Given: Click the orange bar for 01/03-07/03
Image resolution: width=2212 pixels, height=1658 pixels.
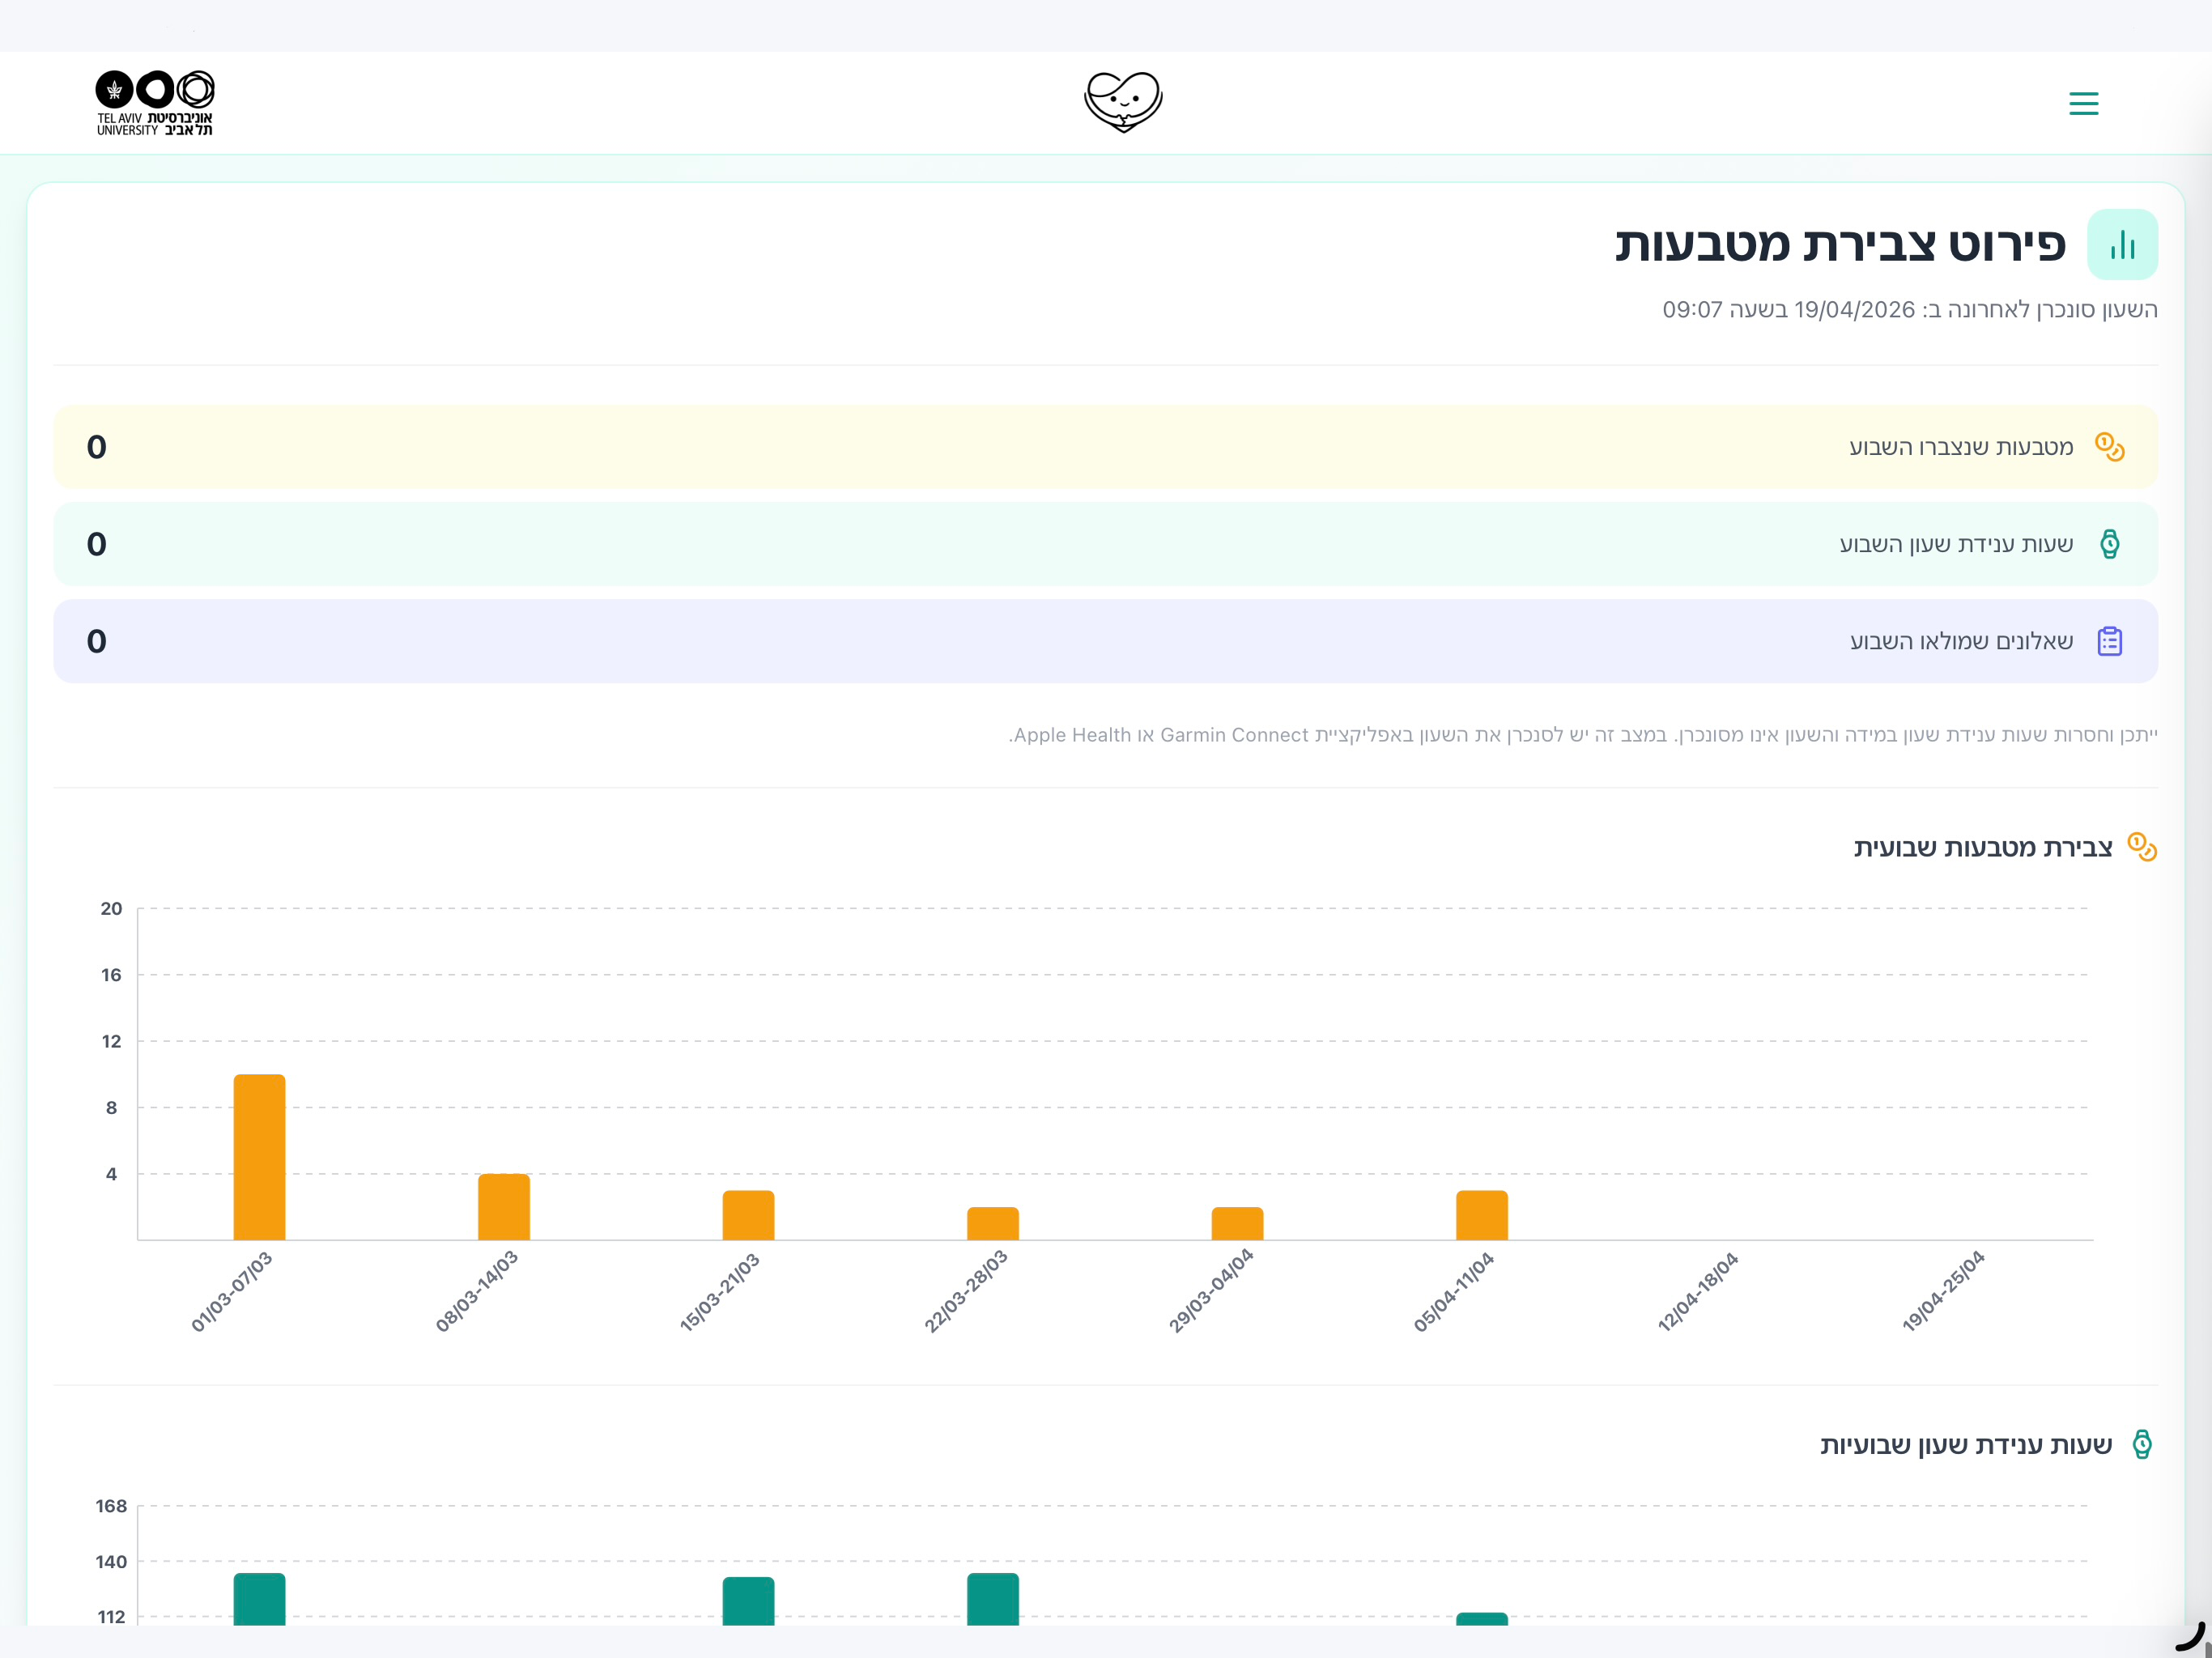Looking at the screenshot, I should click(259, 1157).
